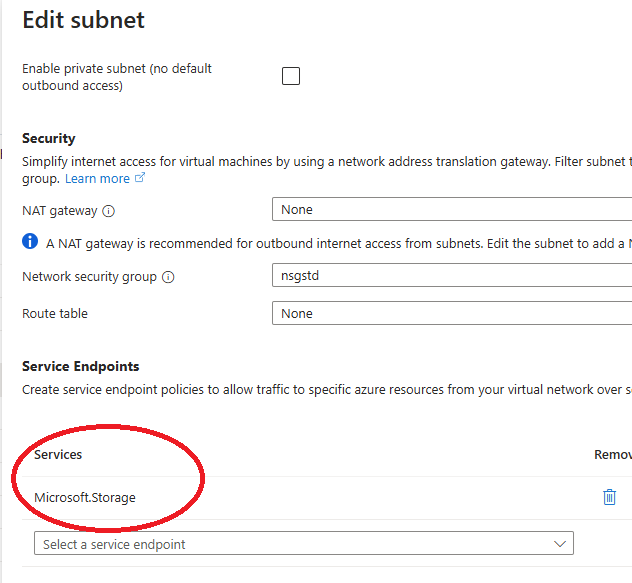The image size is (632, 583).
Task: Expand the Select a service endpoint dropdown chevron
Action: [559, 544]
